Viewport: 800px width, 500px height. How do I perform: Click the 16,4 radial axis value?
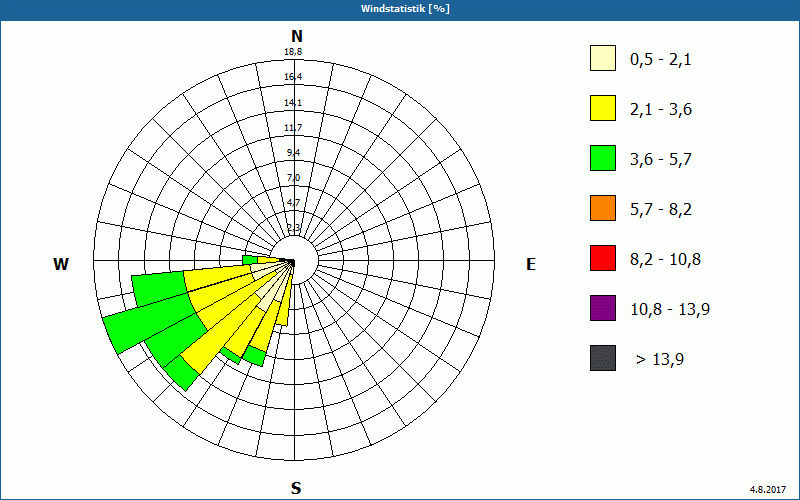(x=293, y=77)
